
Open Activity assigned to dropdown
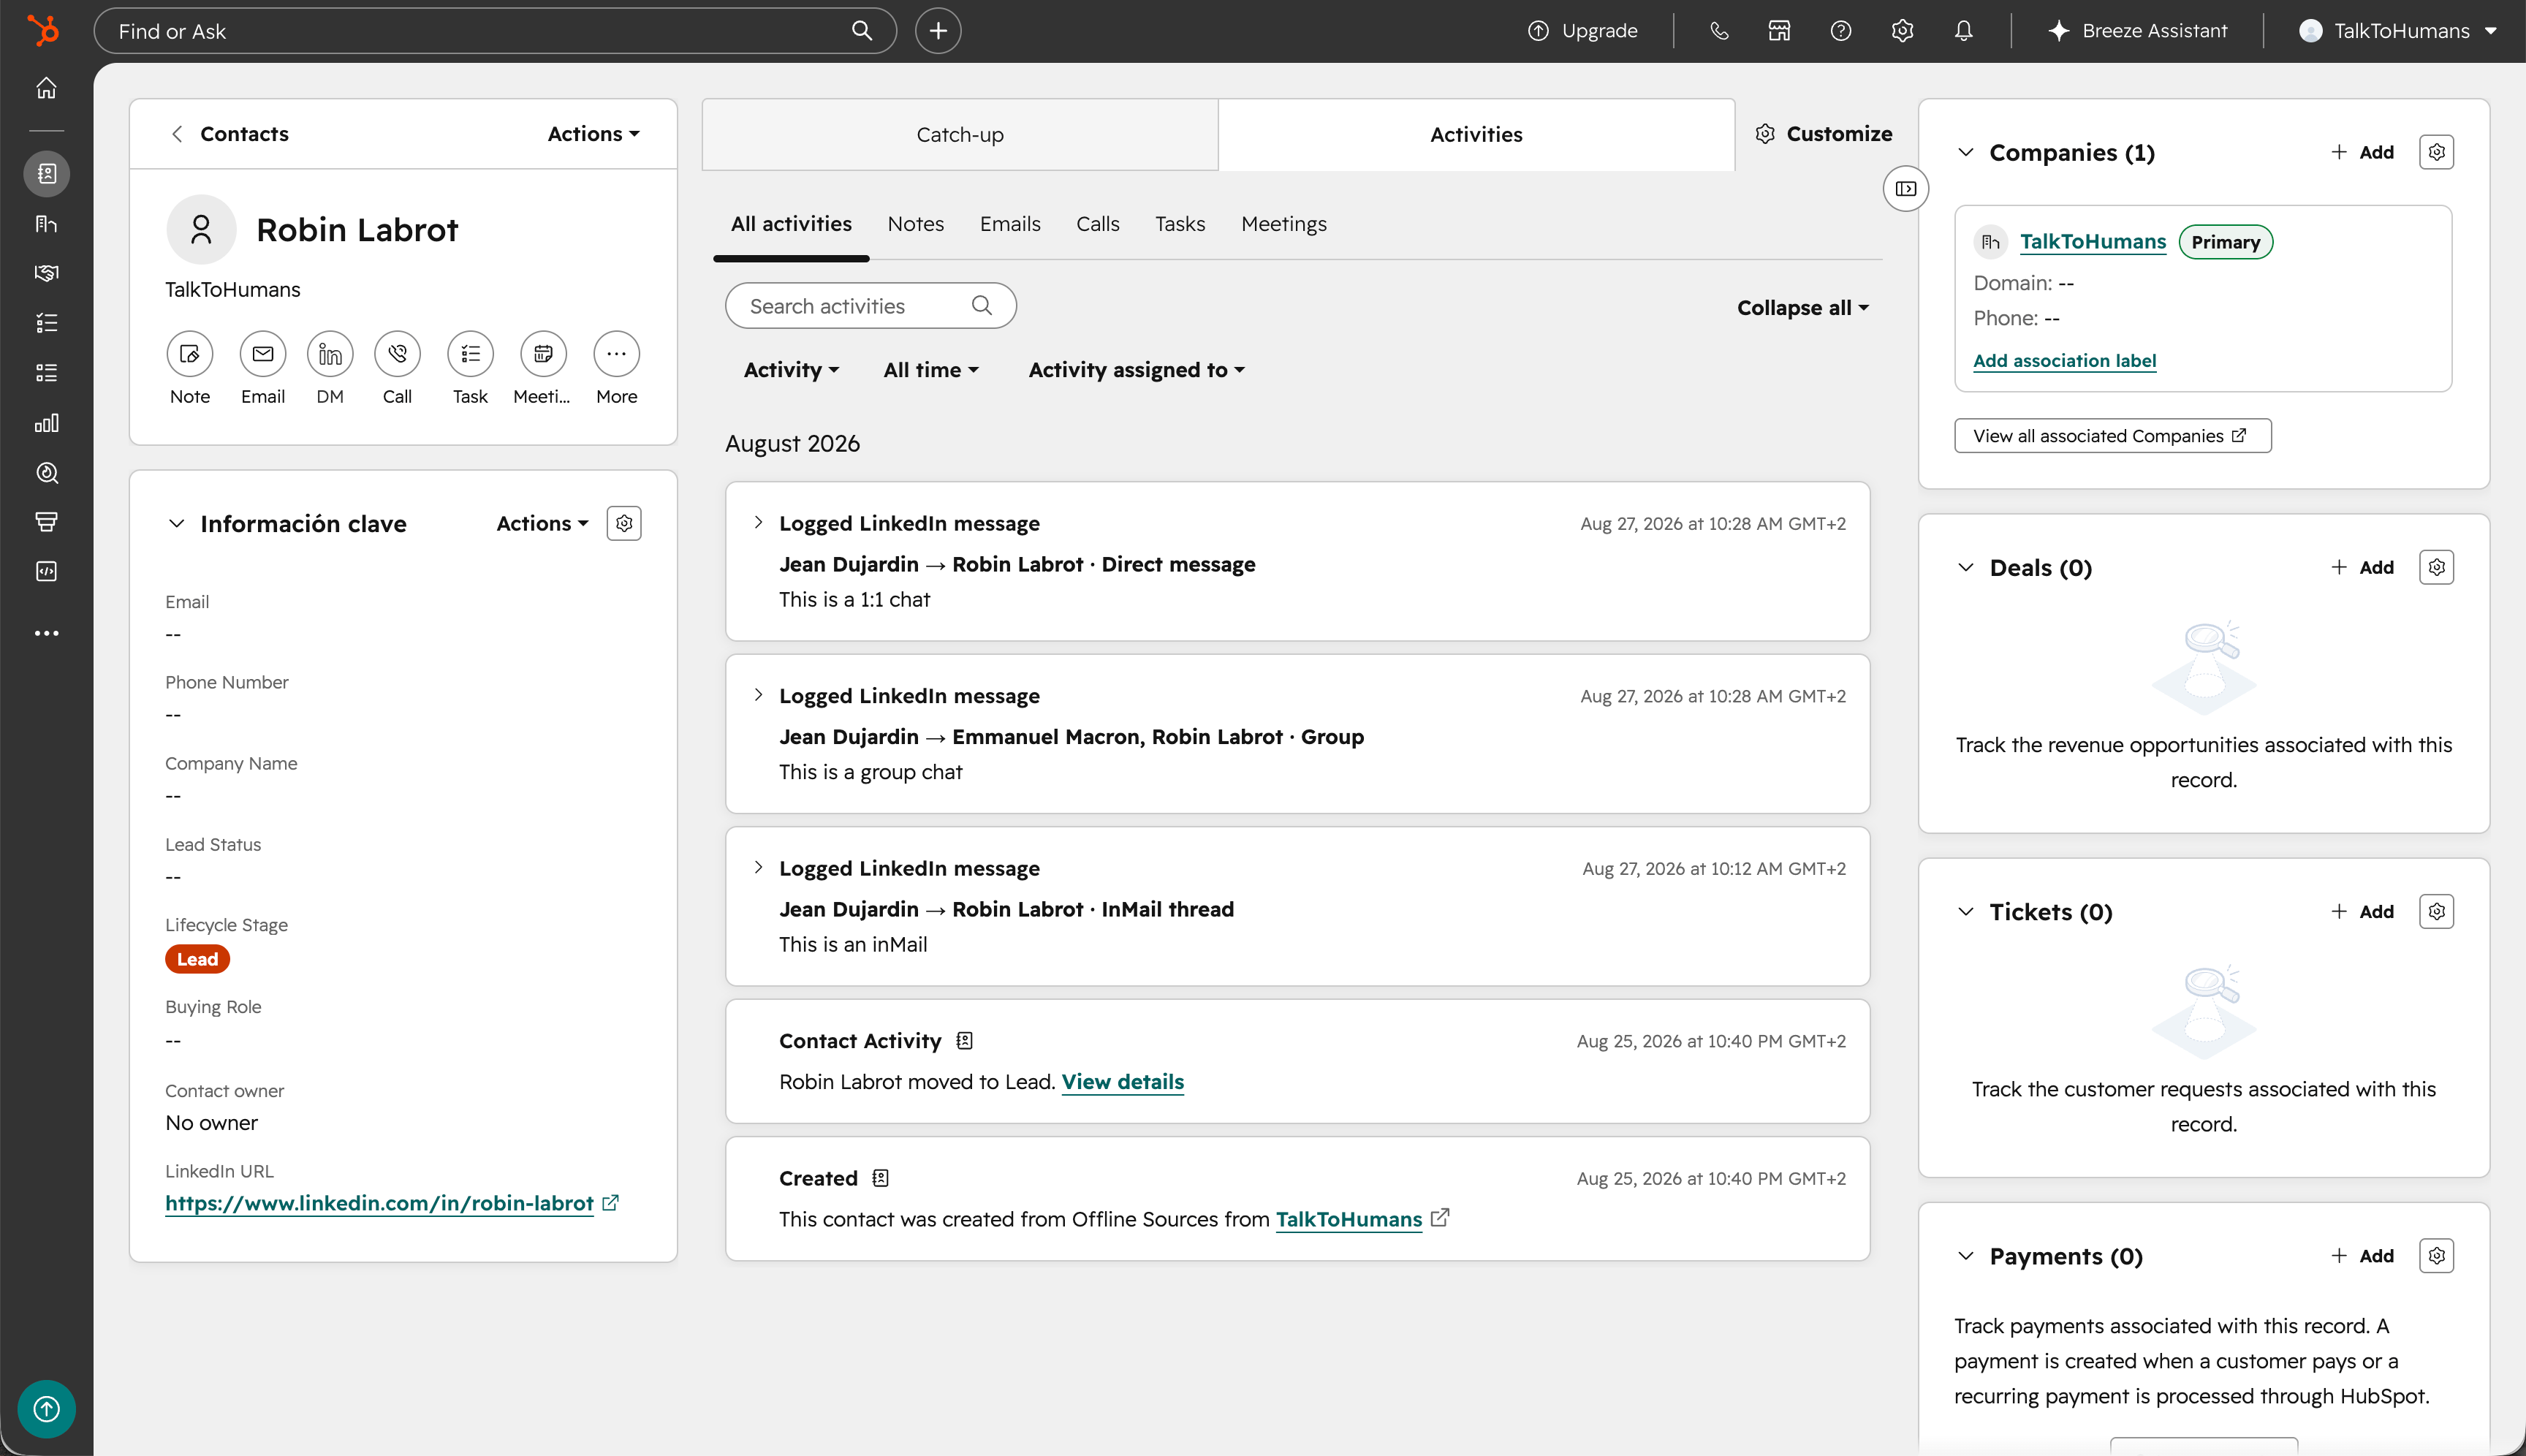1137,370
